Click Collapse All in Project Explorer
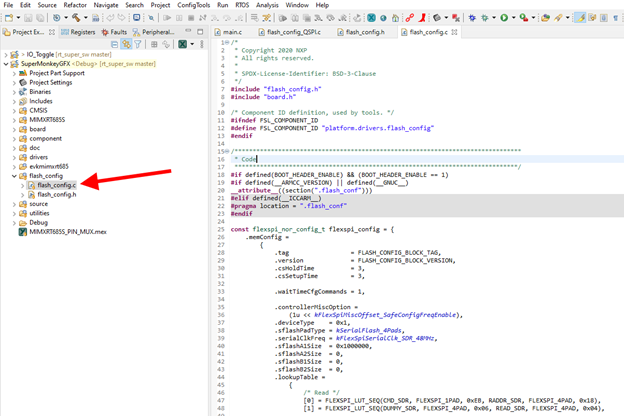This screenshot has width=624, height=416. (x=115, y=45)
